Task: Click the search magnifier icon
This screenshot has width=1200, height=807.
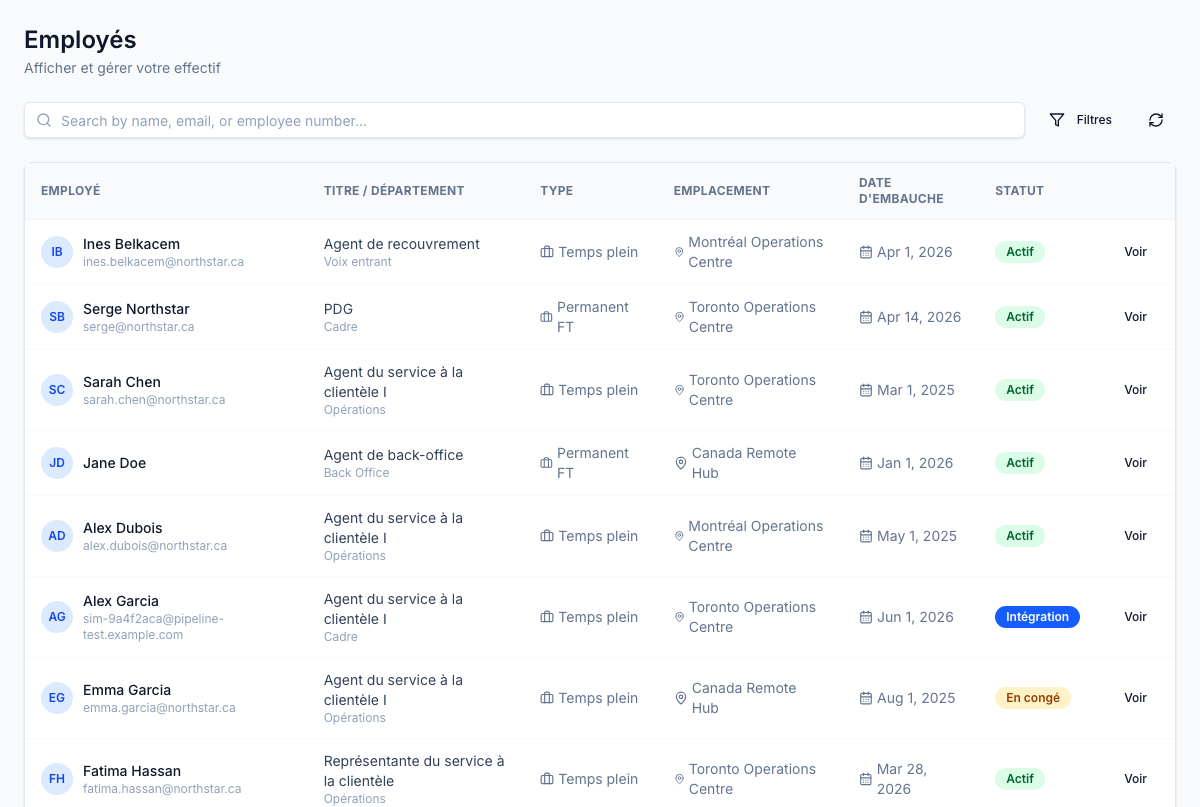Action: [44, 120]
